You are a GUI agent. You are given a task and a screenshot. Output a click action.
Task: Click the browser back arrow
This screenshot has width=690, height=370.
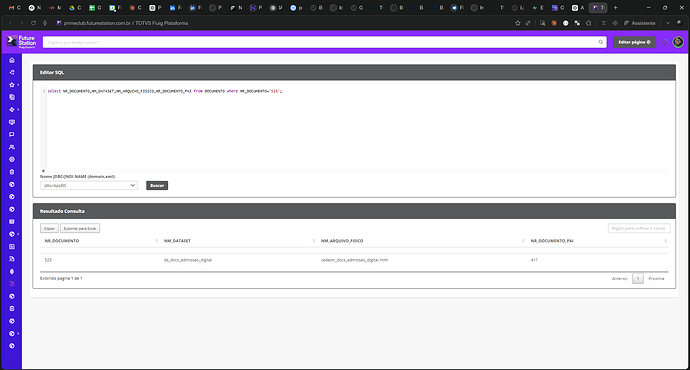click(x=11, y=23)
